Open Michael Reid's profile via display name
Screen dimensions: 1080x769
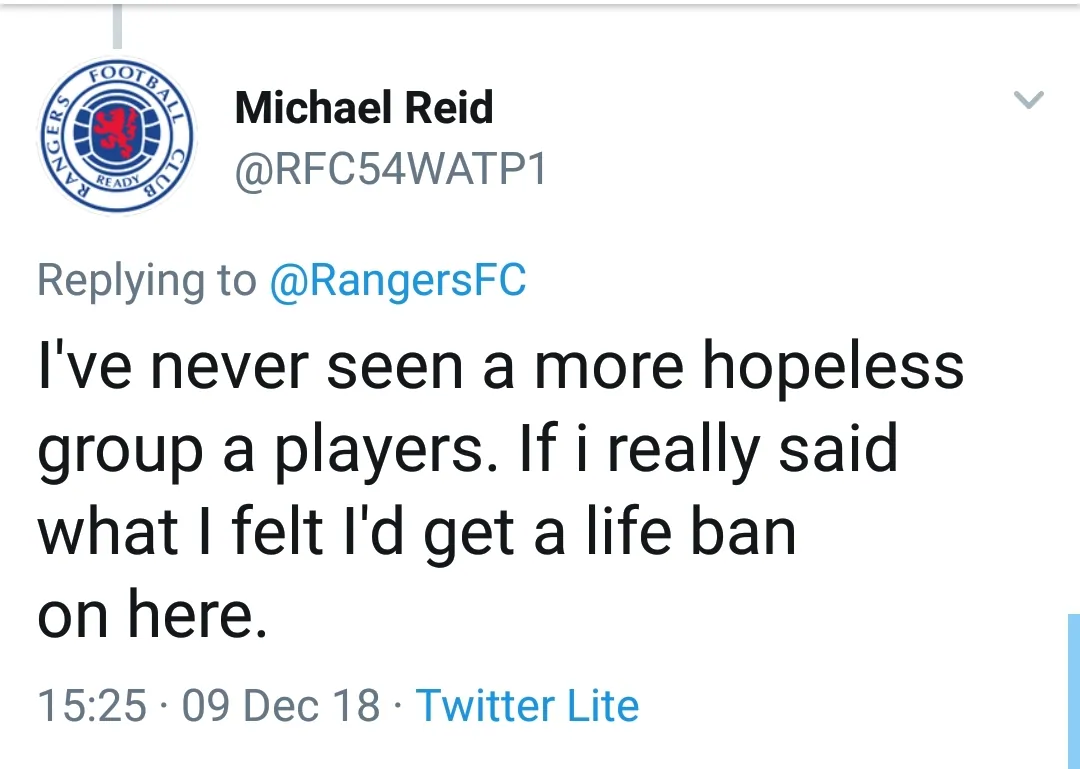coord(364,108)
